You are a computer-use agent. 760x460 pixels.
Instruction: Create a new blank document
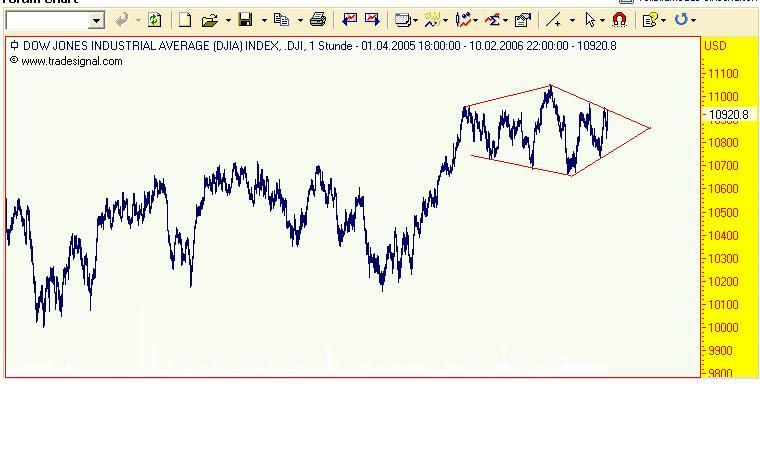185,20
